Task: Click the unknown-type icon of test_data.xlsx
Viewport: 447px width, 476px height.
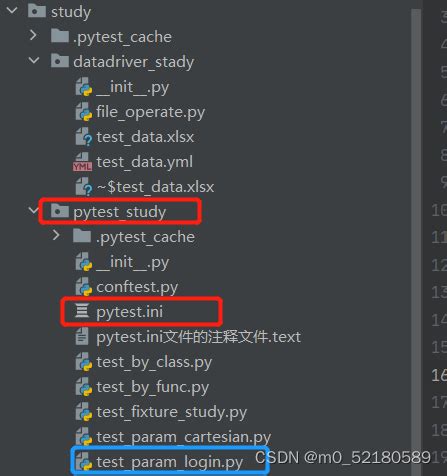Action: pos(83,137)
